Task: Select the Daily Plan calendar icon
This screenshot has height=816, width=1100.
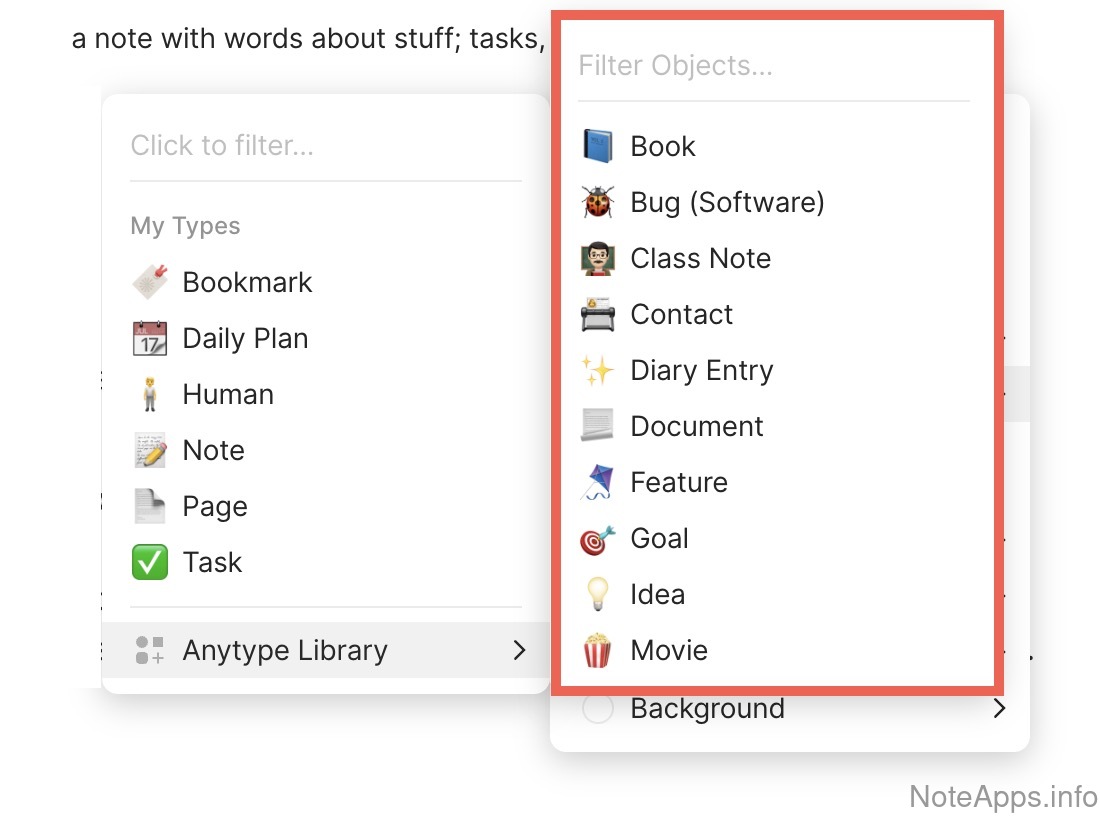Action: (150, 339)
